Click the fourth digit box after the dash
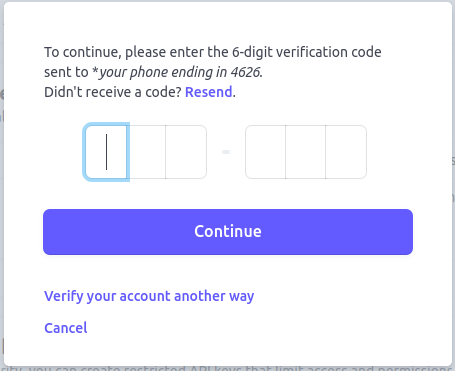Viewport: 455px width, 371px height. [266, 152]
